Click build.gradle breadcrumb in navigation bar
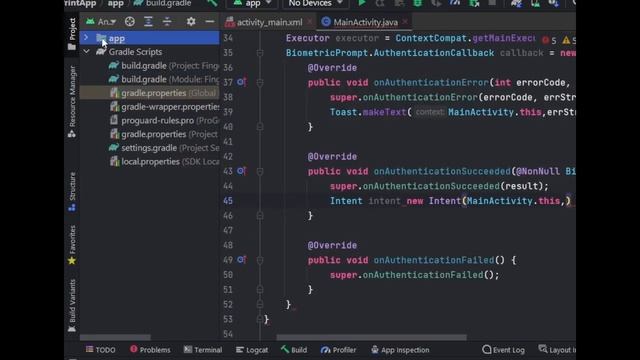The height and width of the screenshot is (360, 640). [x=162, y=3]
